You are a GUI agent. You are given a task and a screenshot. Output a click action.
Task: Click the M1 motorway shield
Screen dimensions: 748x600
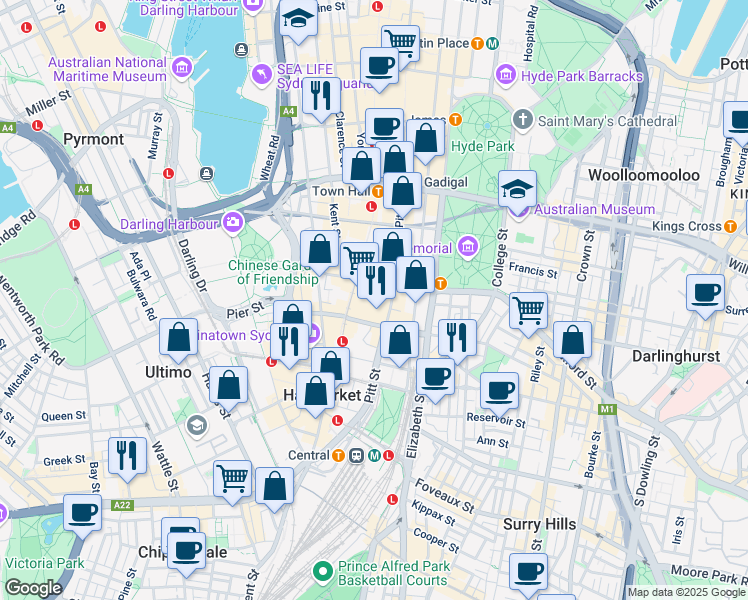pyautogui.click(x=607, y=409)
